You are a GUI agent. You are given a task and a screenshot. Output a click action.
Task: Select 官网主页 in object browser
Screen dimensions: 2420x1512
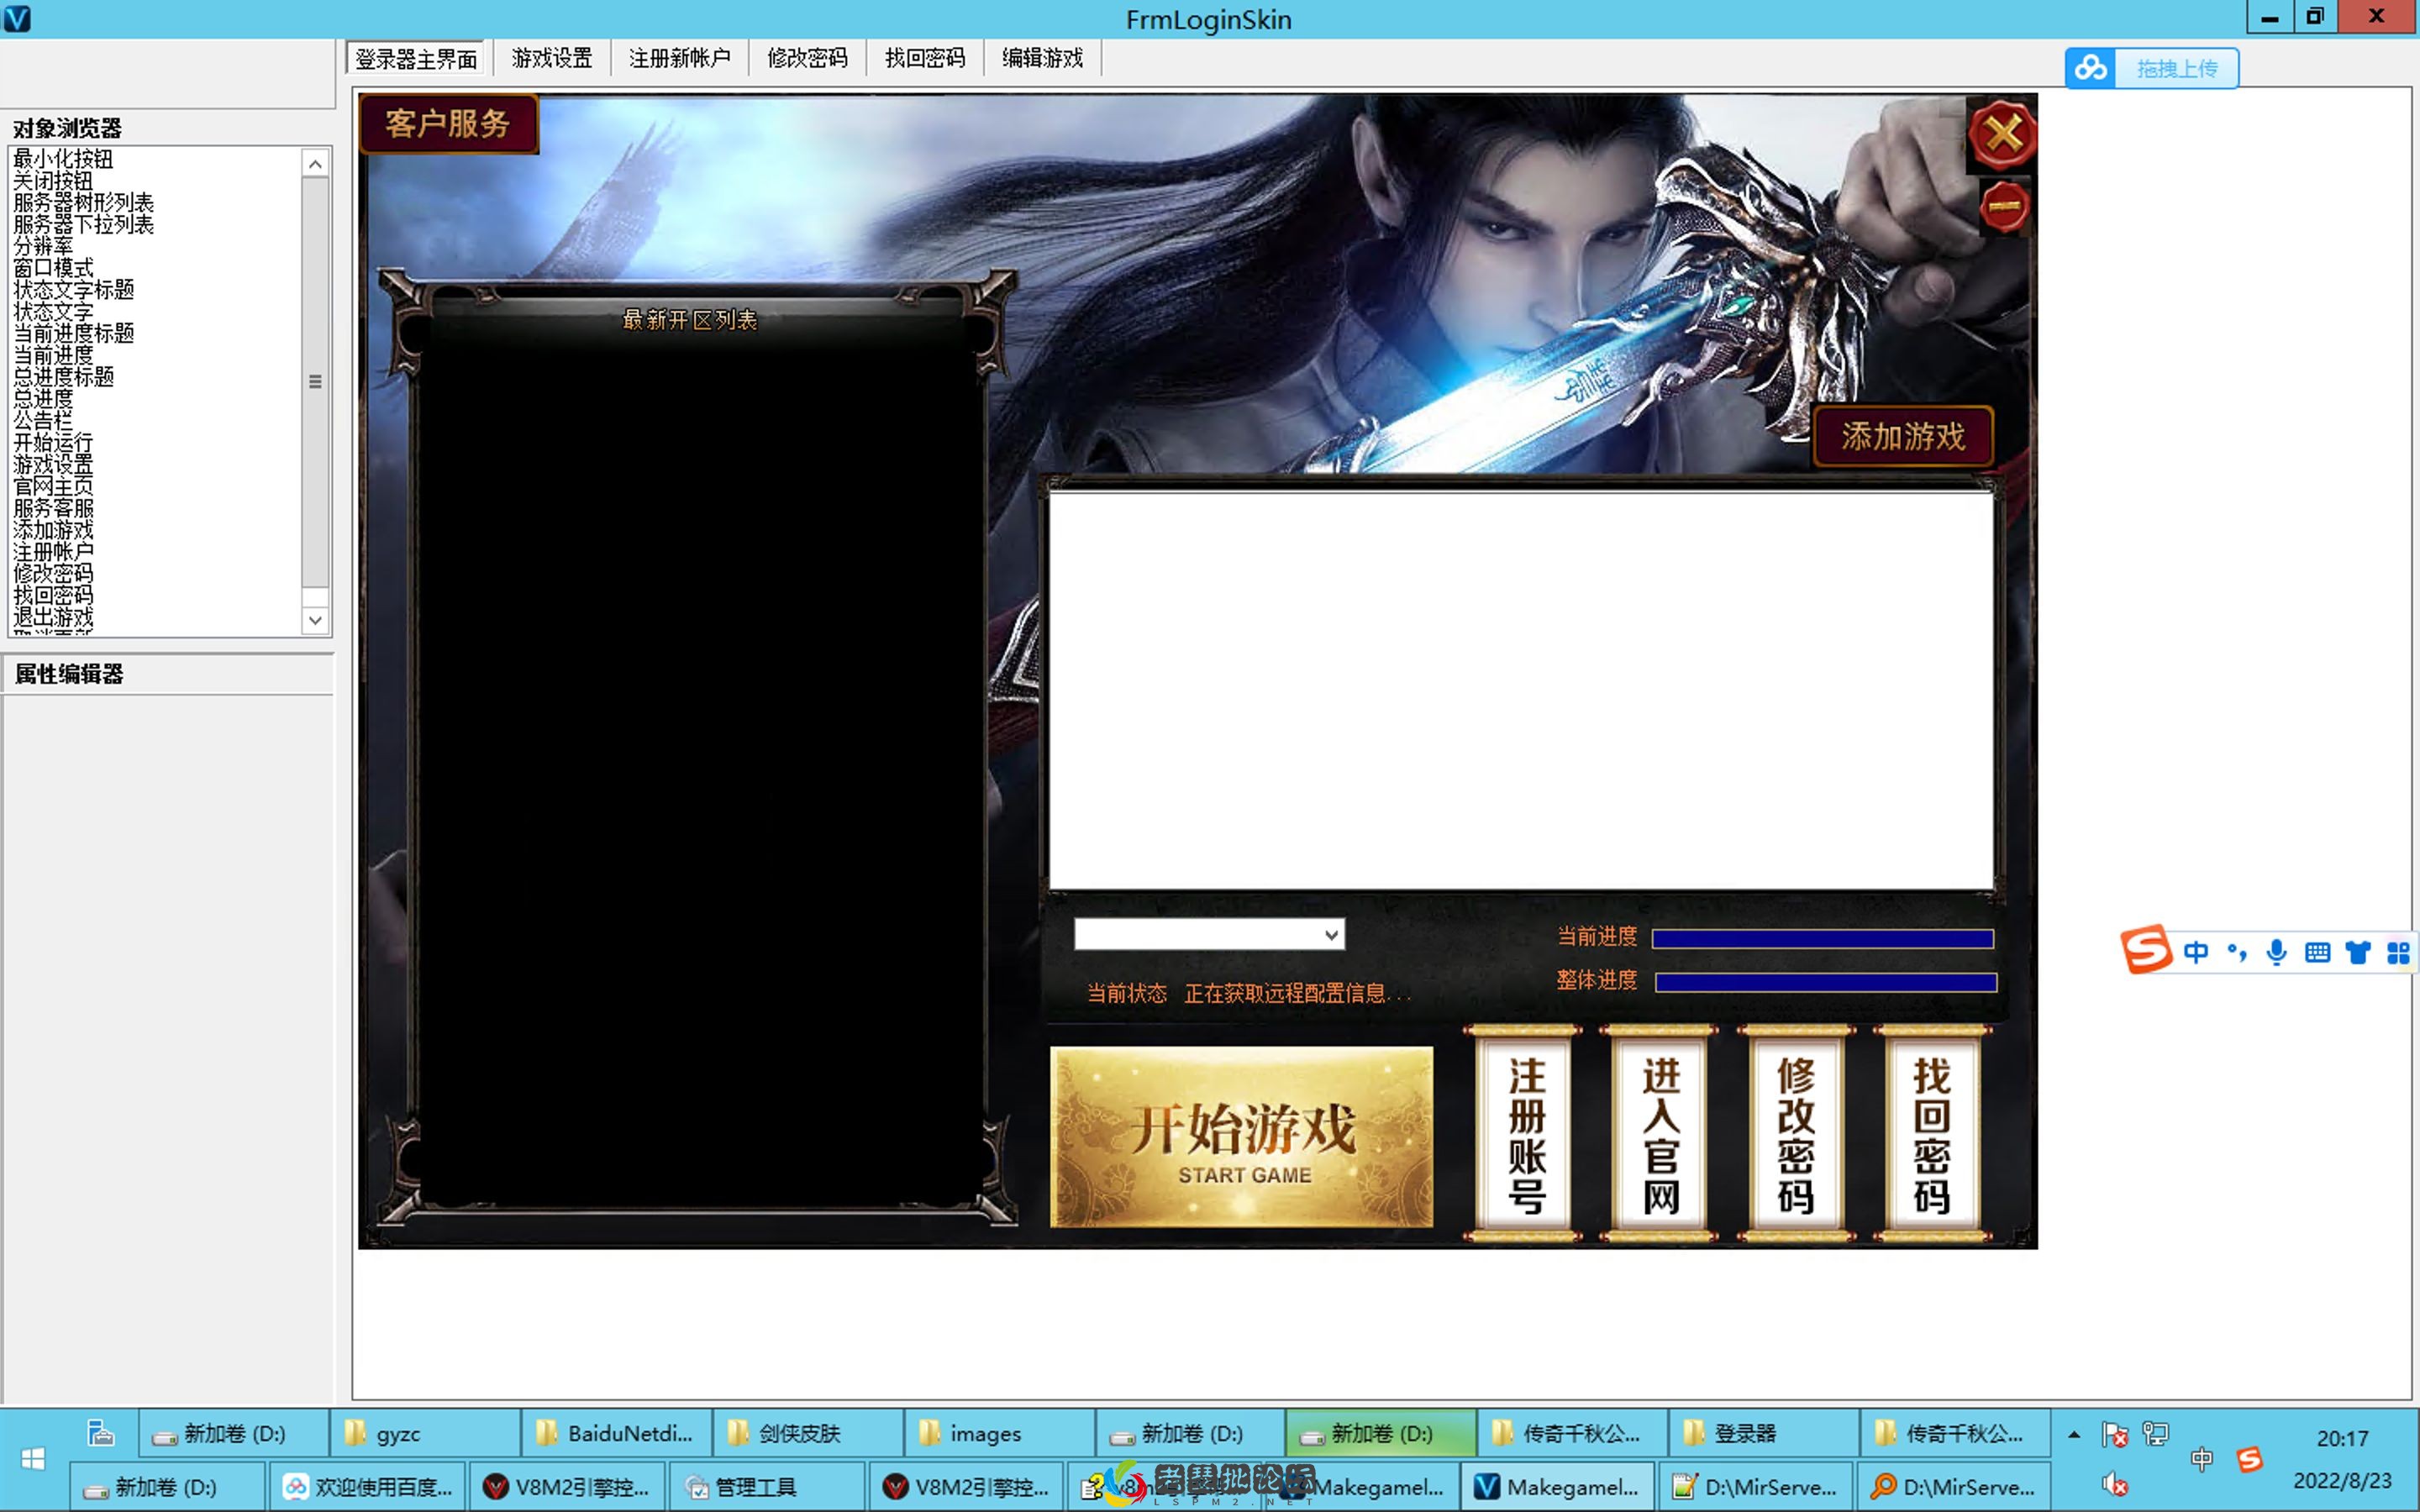[x=53, y=486]
